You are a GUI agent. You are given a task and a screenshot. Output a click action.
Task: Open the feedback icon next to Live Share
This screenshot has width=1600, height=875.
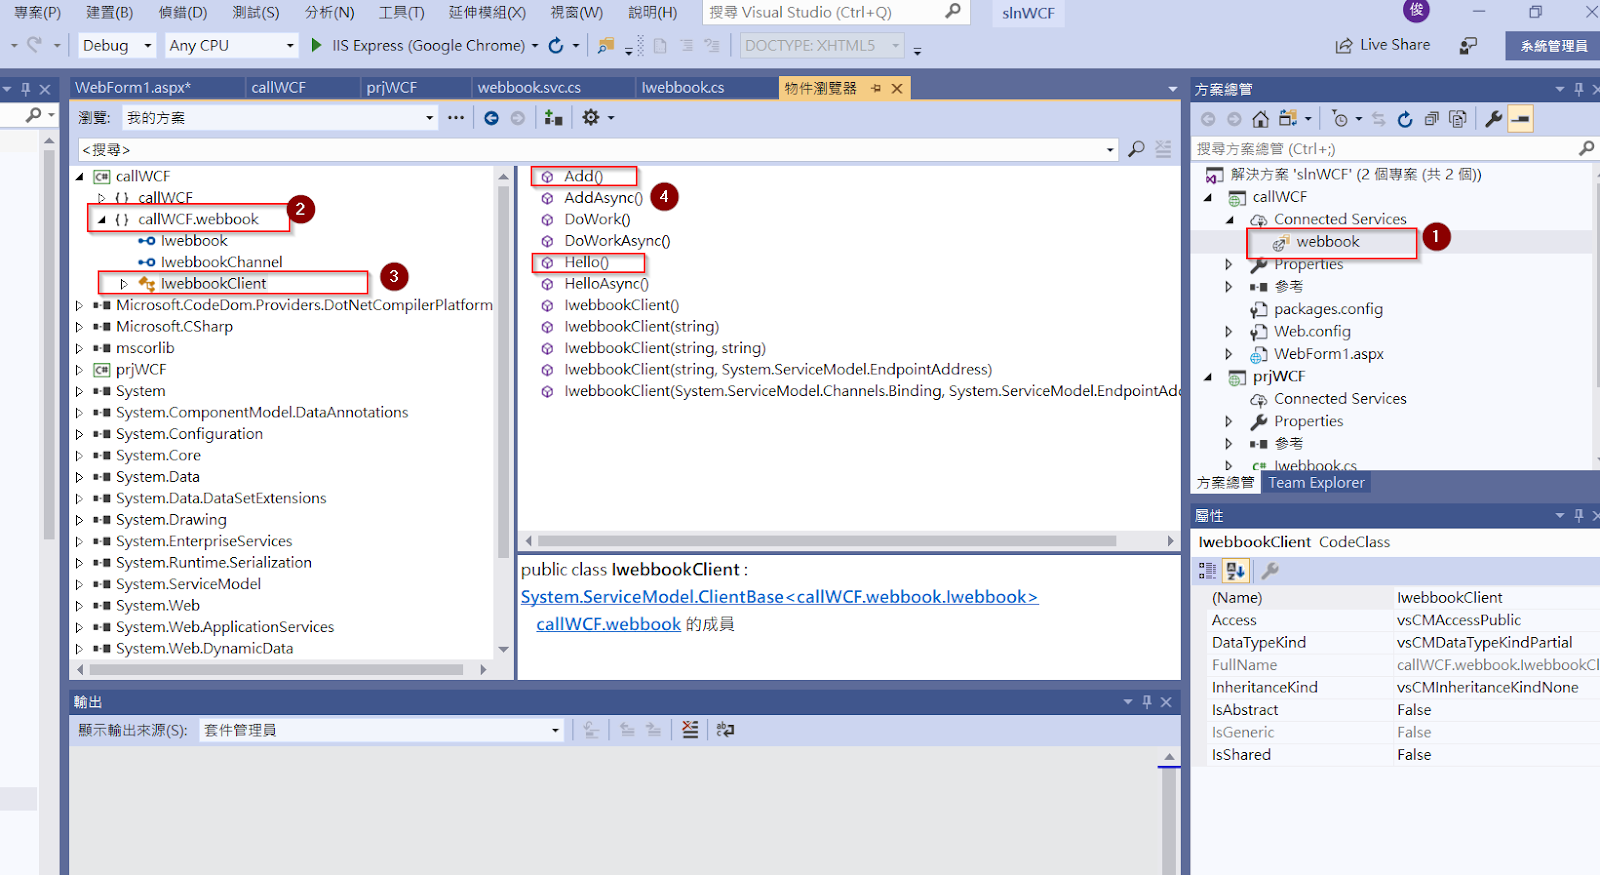click(1468, 46)
